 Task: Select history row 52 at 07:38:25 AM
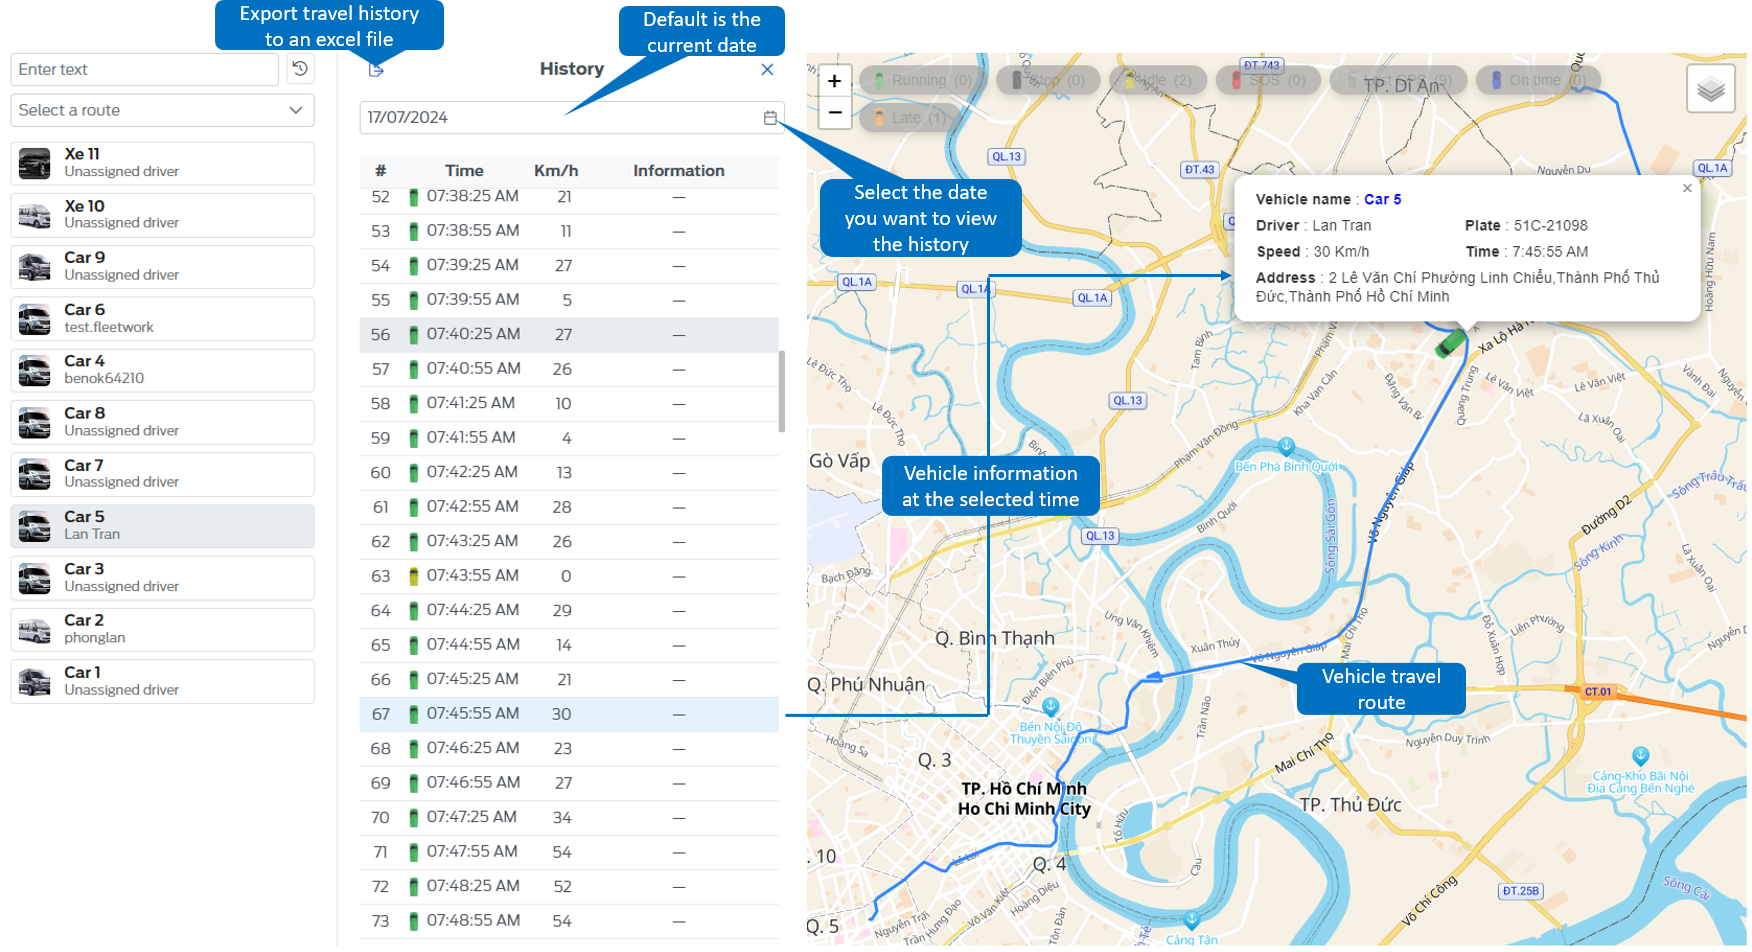569,197
